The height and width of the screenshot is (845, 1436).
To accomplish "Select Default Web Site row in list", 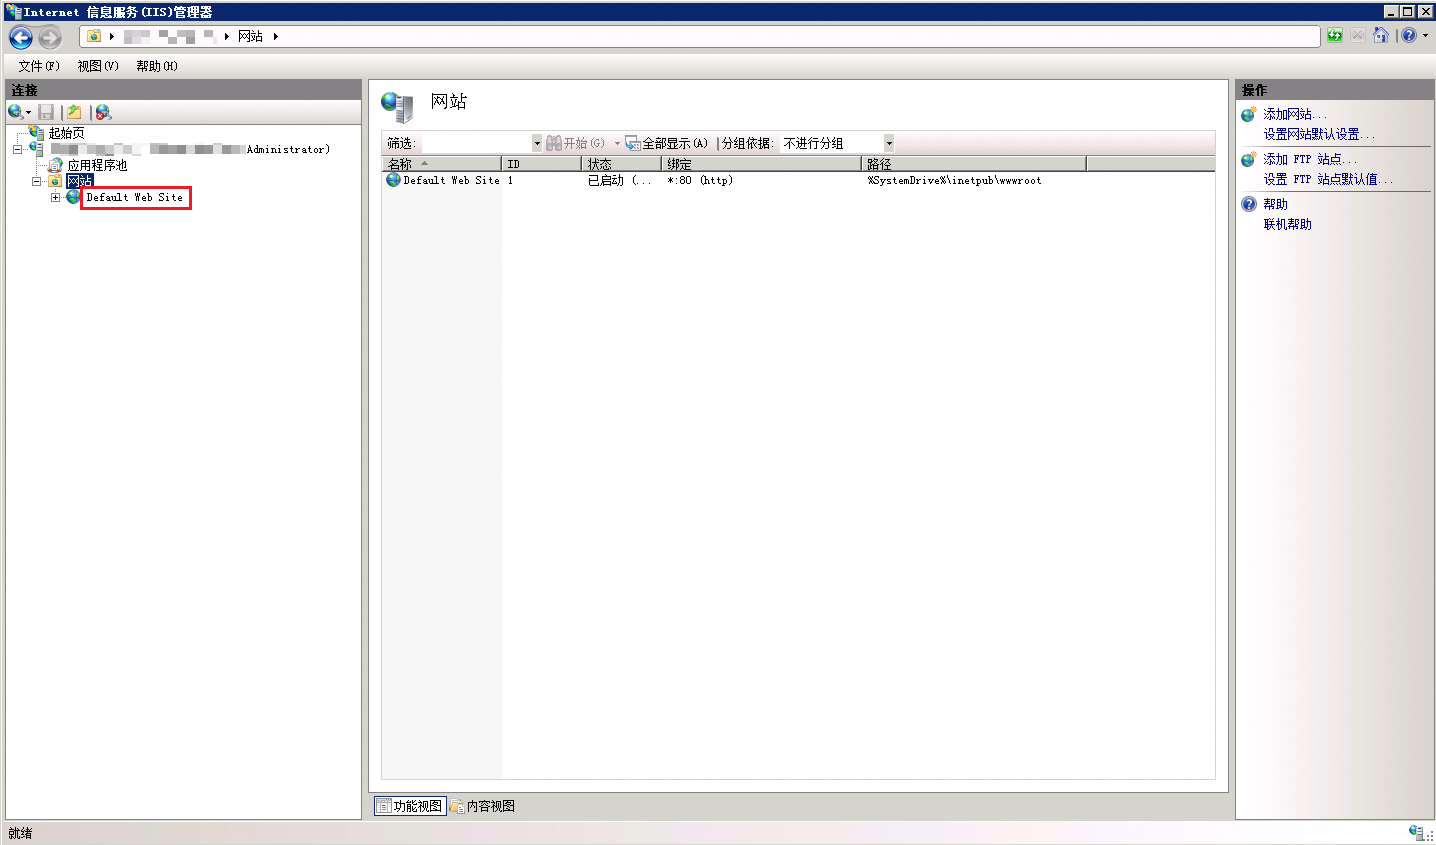I will coord(798,181).
